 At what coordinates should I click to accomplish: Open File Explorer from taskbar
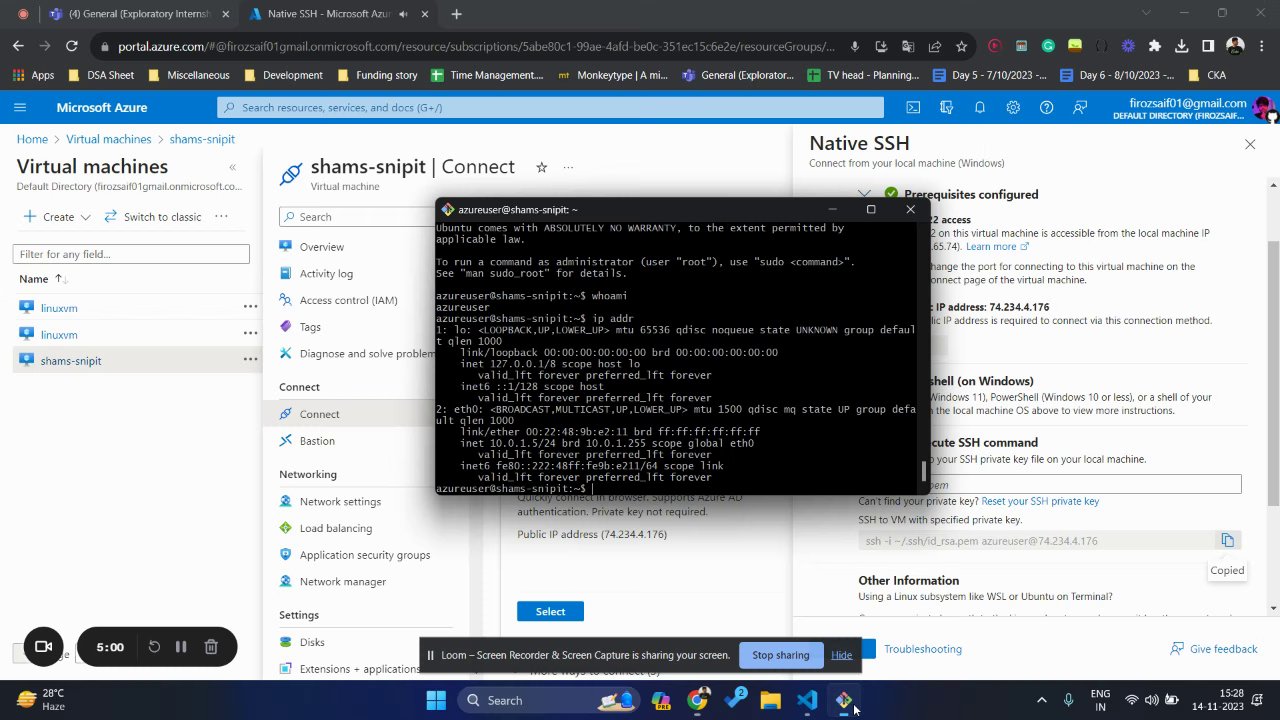coord(770,700)
